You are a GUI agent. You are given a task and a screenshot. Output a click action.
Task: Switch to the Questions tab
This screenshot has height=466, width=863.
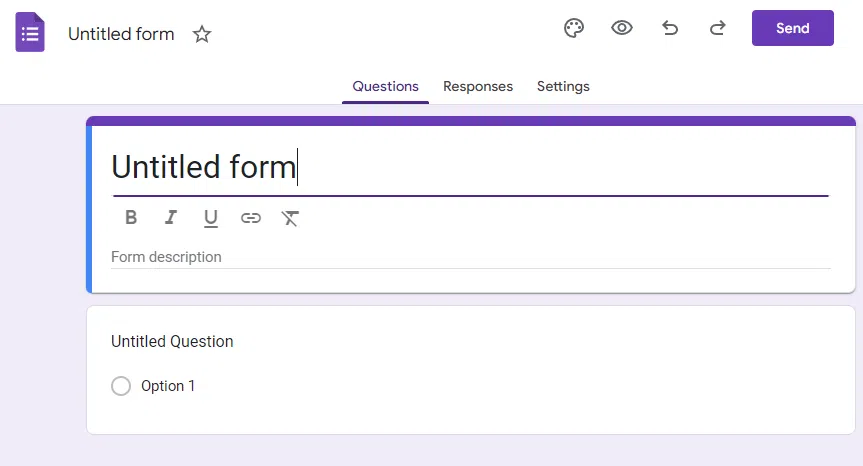(x=385, y=86)
